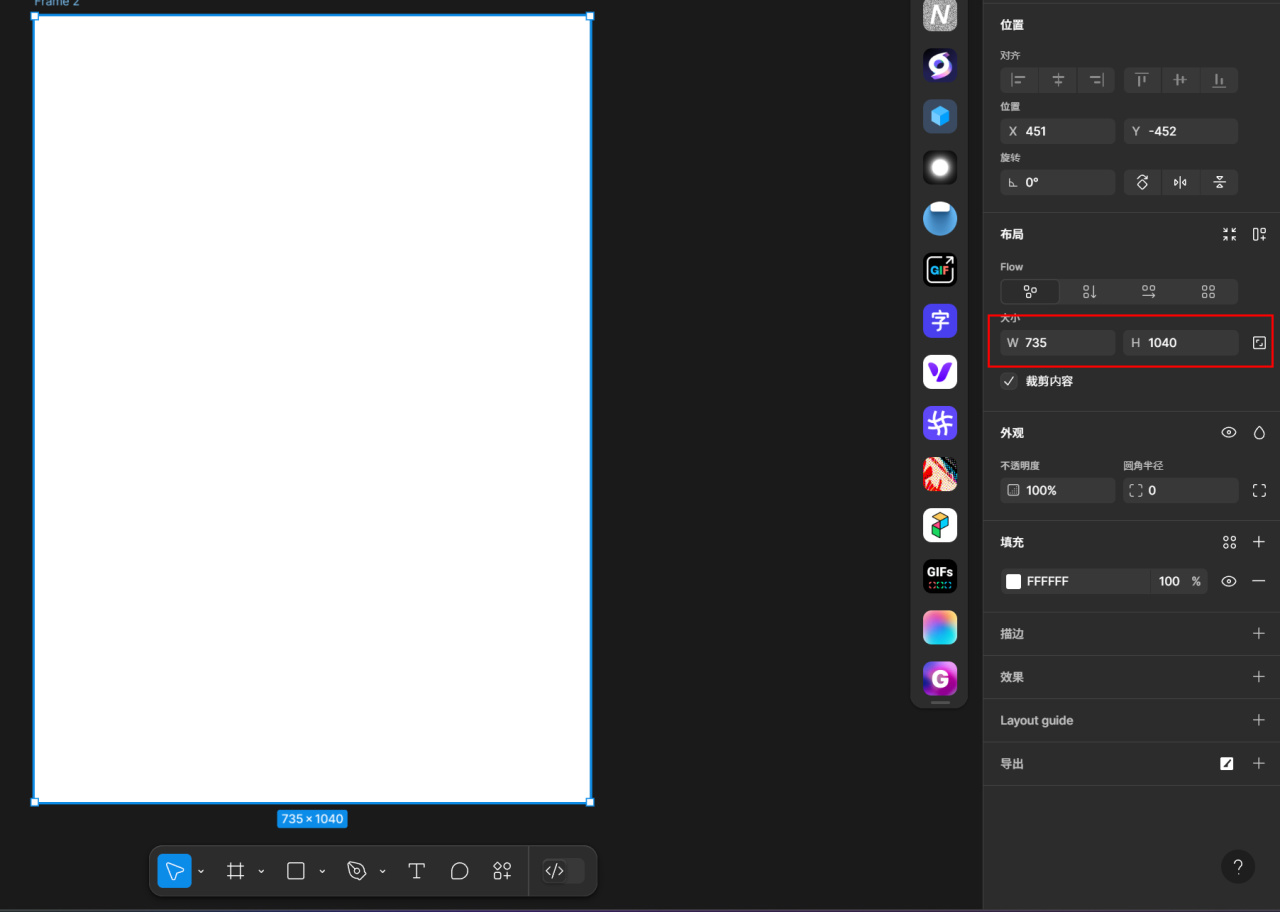
Task: Open the help question mark button
Action: tap(1238, 867)
